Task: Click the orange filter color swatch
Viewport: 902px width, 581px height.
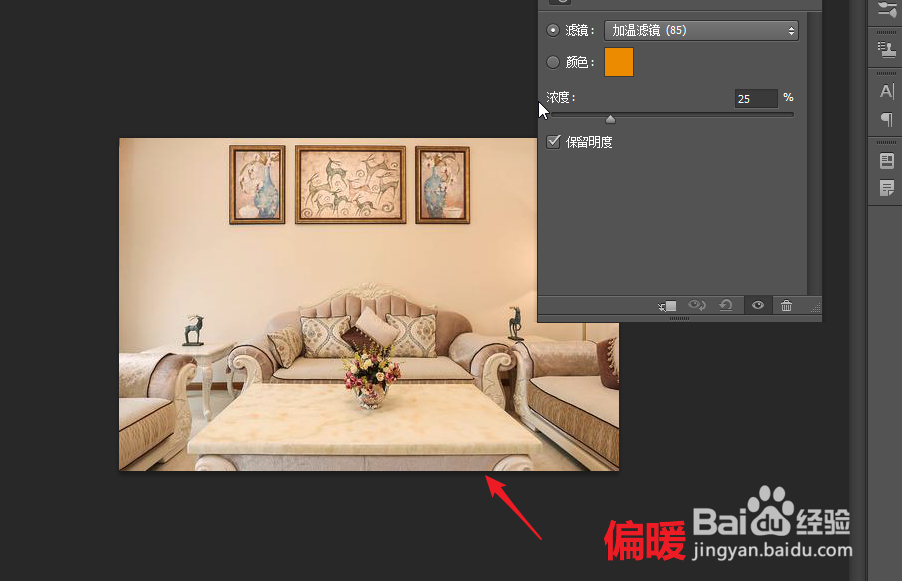Action: [x=619, y=62]
